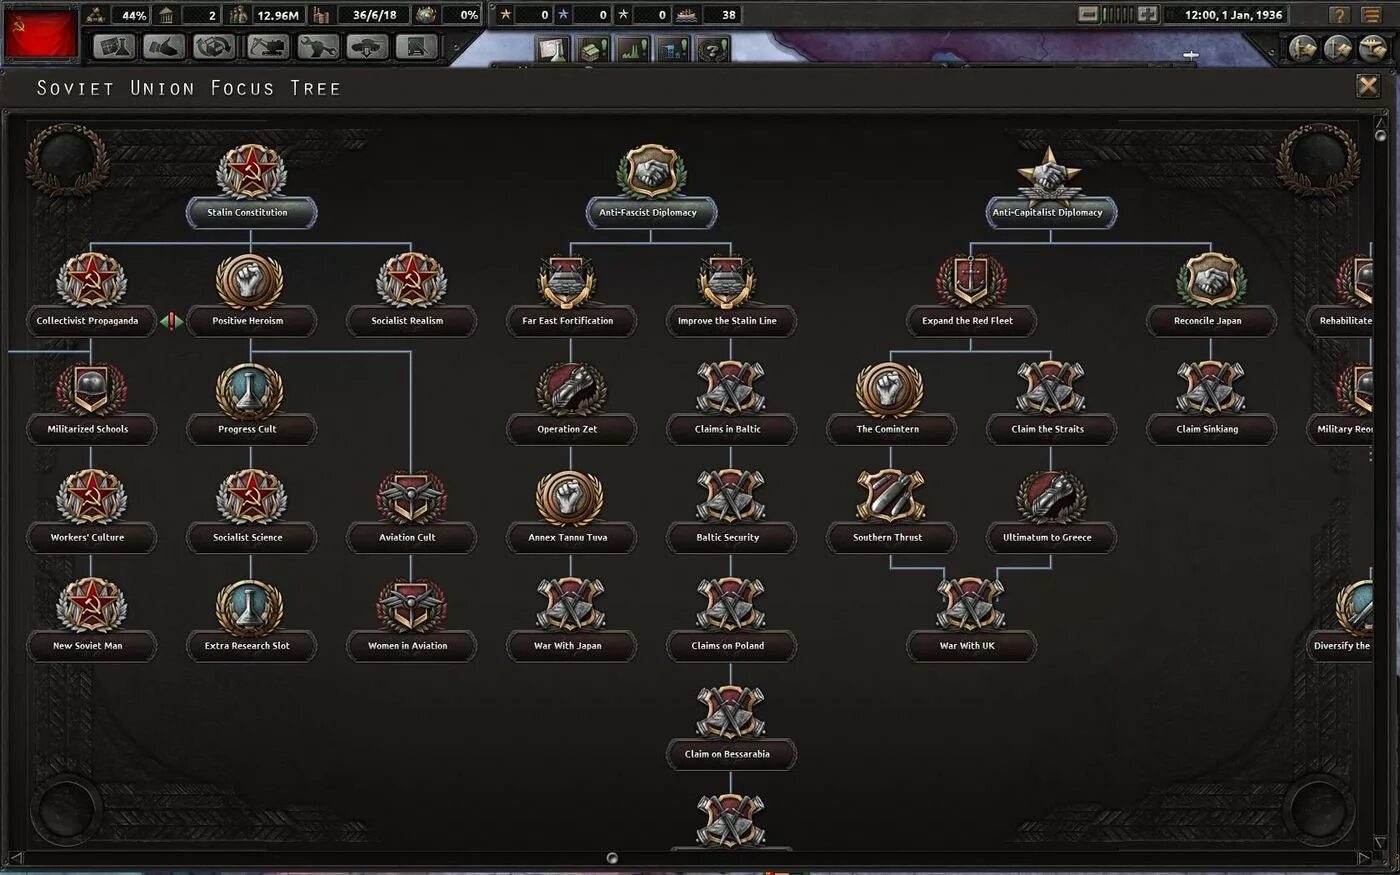
Task: Decrease game speed with minus button
Action: (x=1089, y=15)
